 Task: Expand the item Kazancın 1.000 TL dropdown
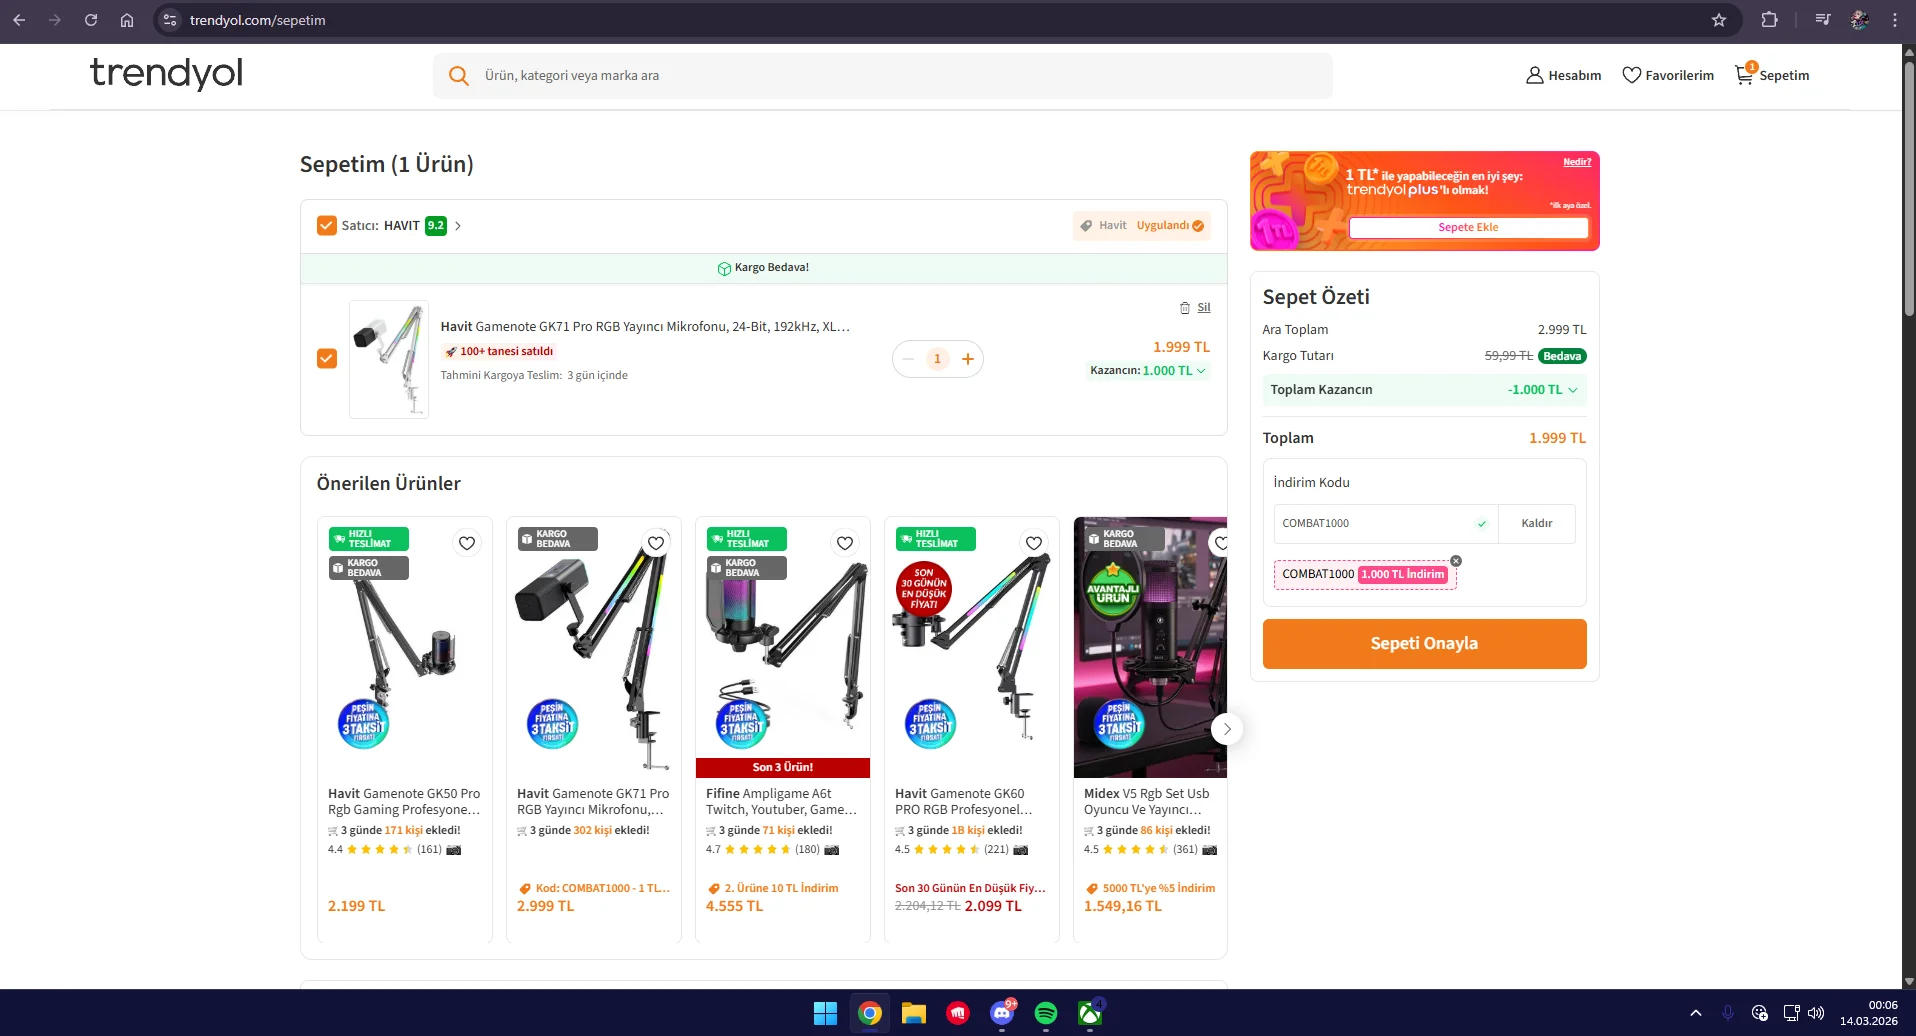click(x=1148, y=371)
